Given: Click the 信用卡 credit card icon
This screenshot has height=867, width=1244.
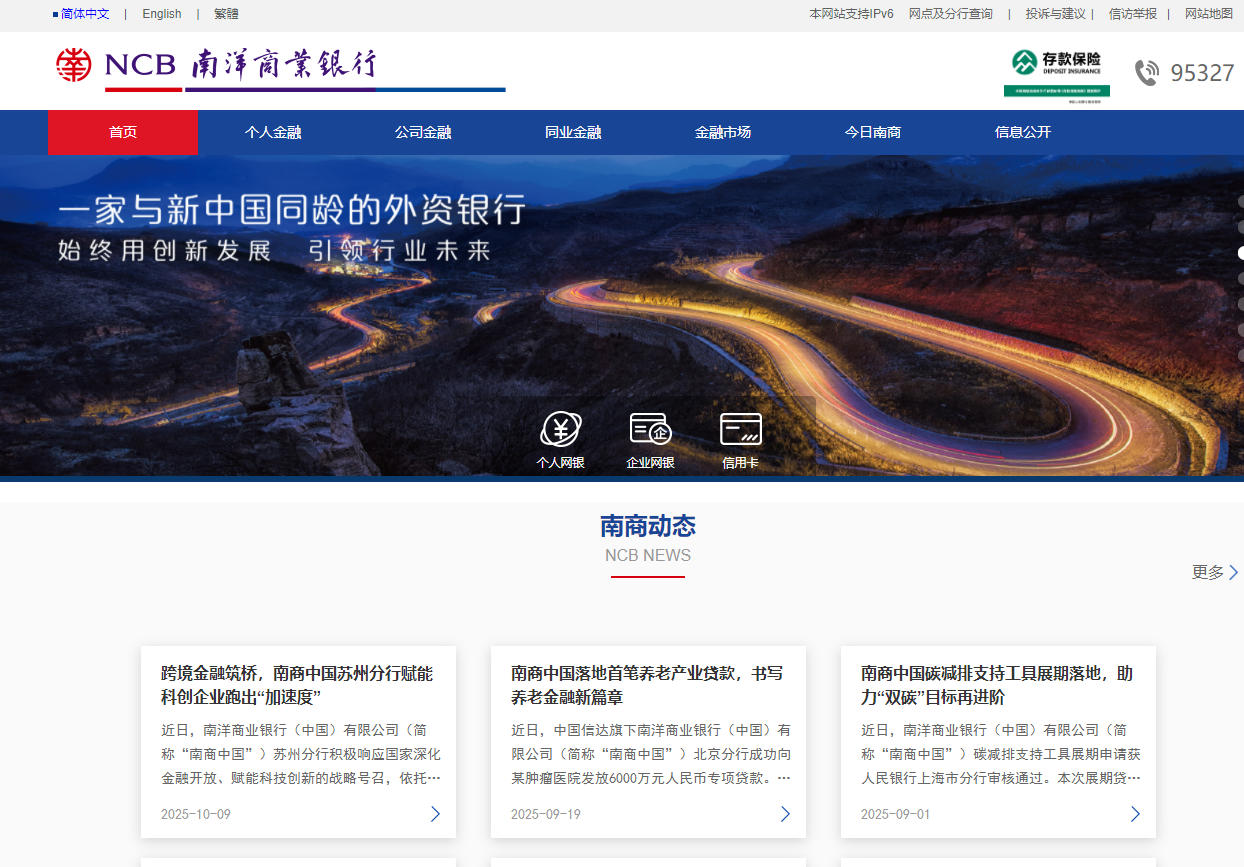Looking at the screenshot, I should pyautogui.click(x=740, y=430).
